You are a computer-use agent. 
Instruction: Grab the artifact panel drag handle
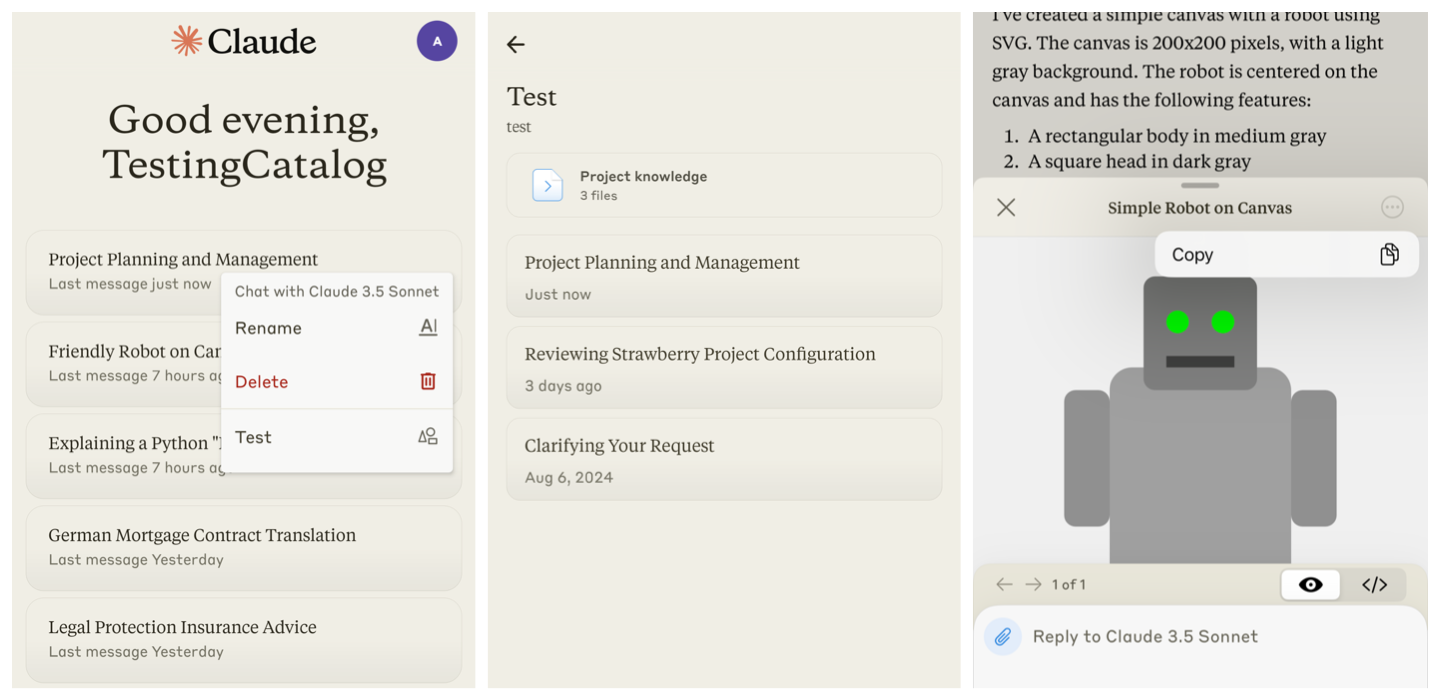point(1200,185)
